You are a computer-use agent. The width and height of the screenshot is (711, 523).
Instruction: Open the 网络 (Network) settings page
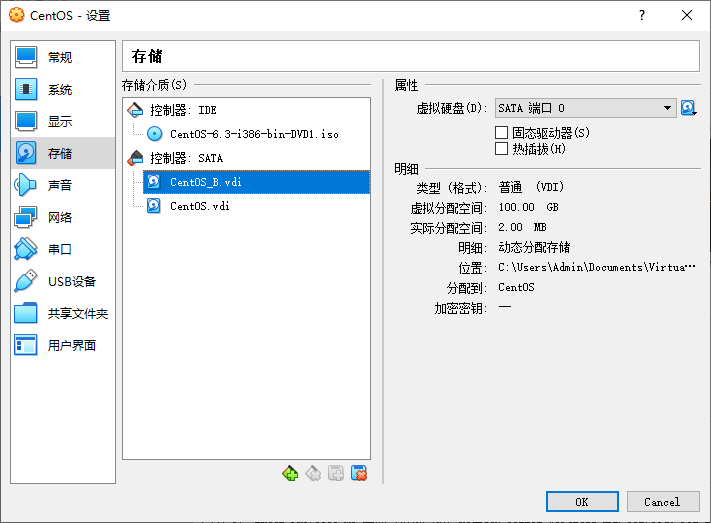pos(63,217)
